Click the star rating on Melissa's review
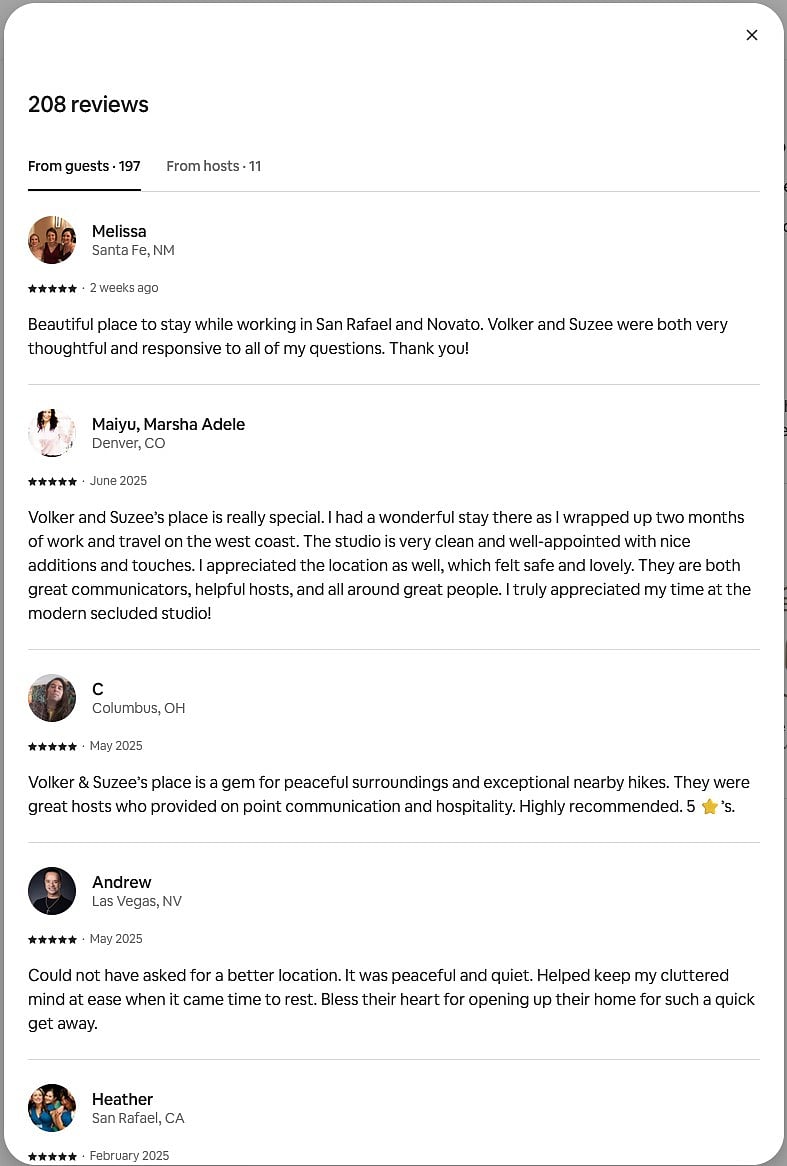Viewport: 787px width, 1166px height. tap(52, 289)
